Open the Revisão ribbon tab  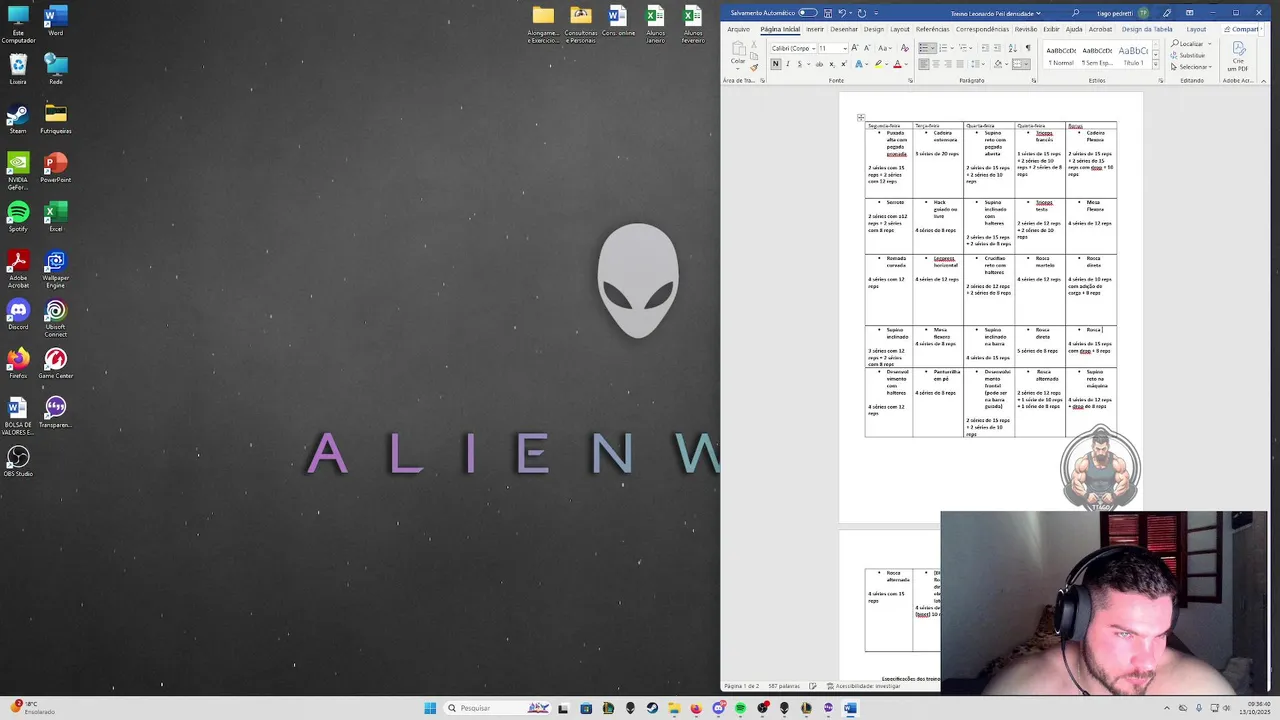pyautogui.click(x=1026, y=29)
